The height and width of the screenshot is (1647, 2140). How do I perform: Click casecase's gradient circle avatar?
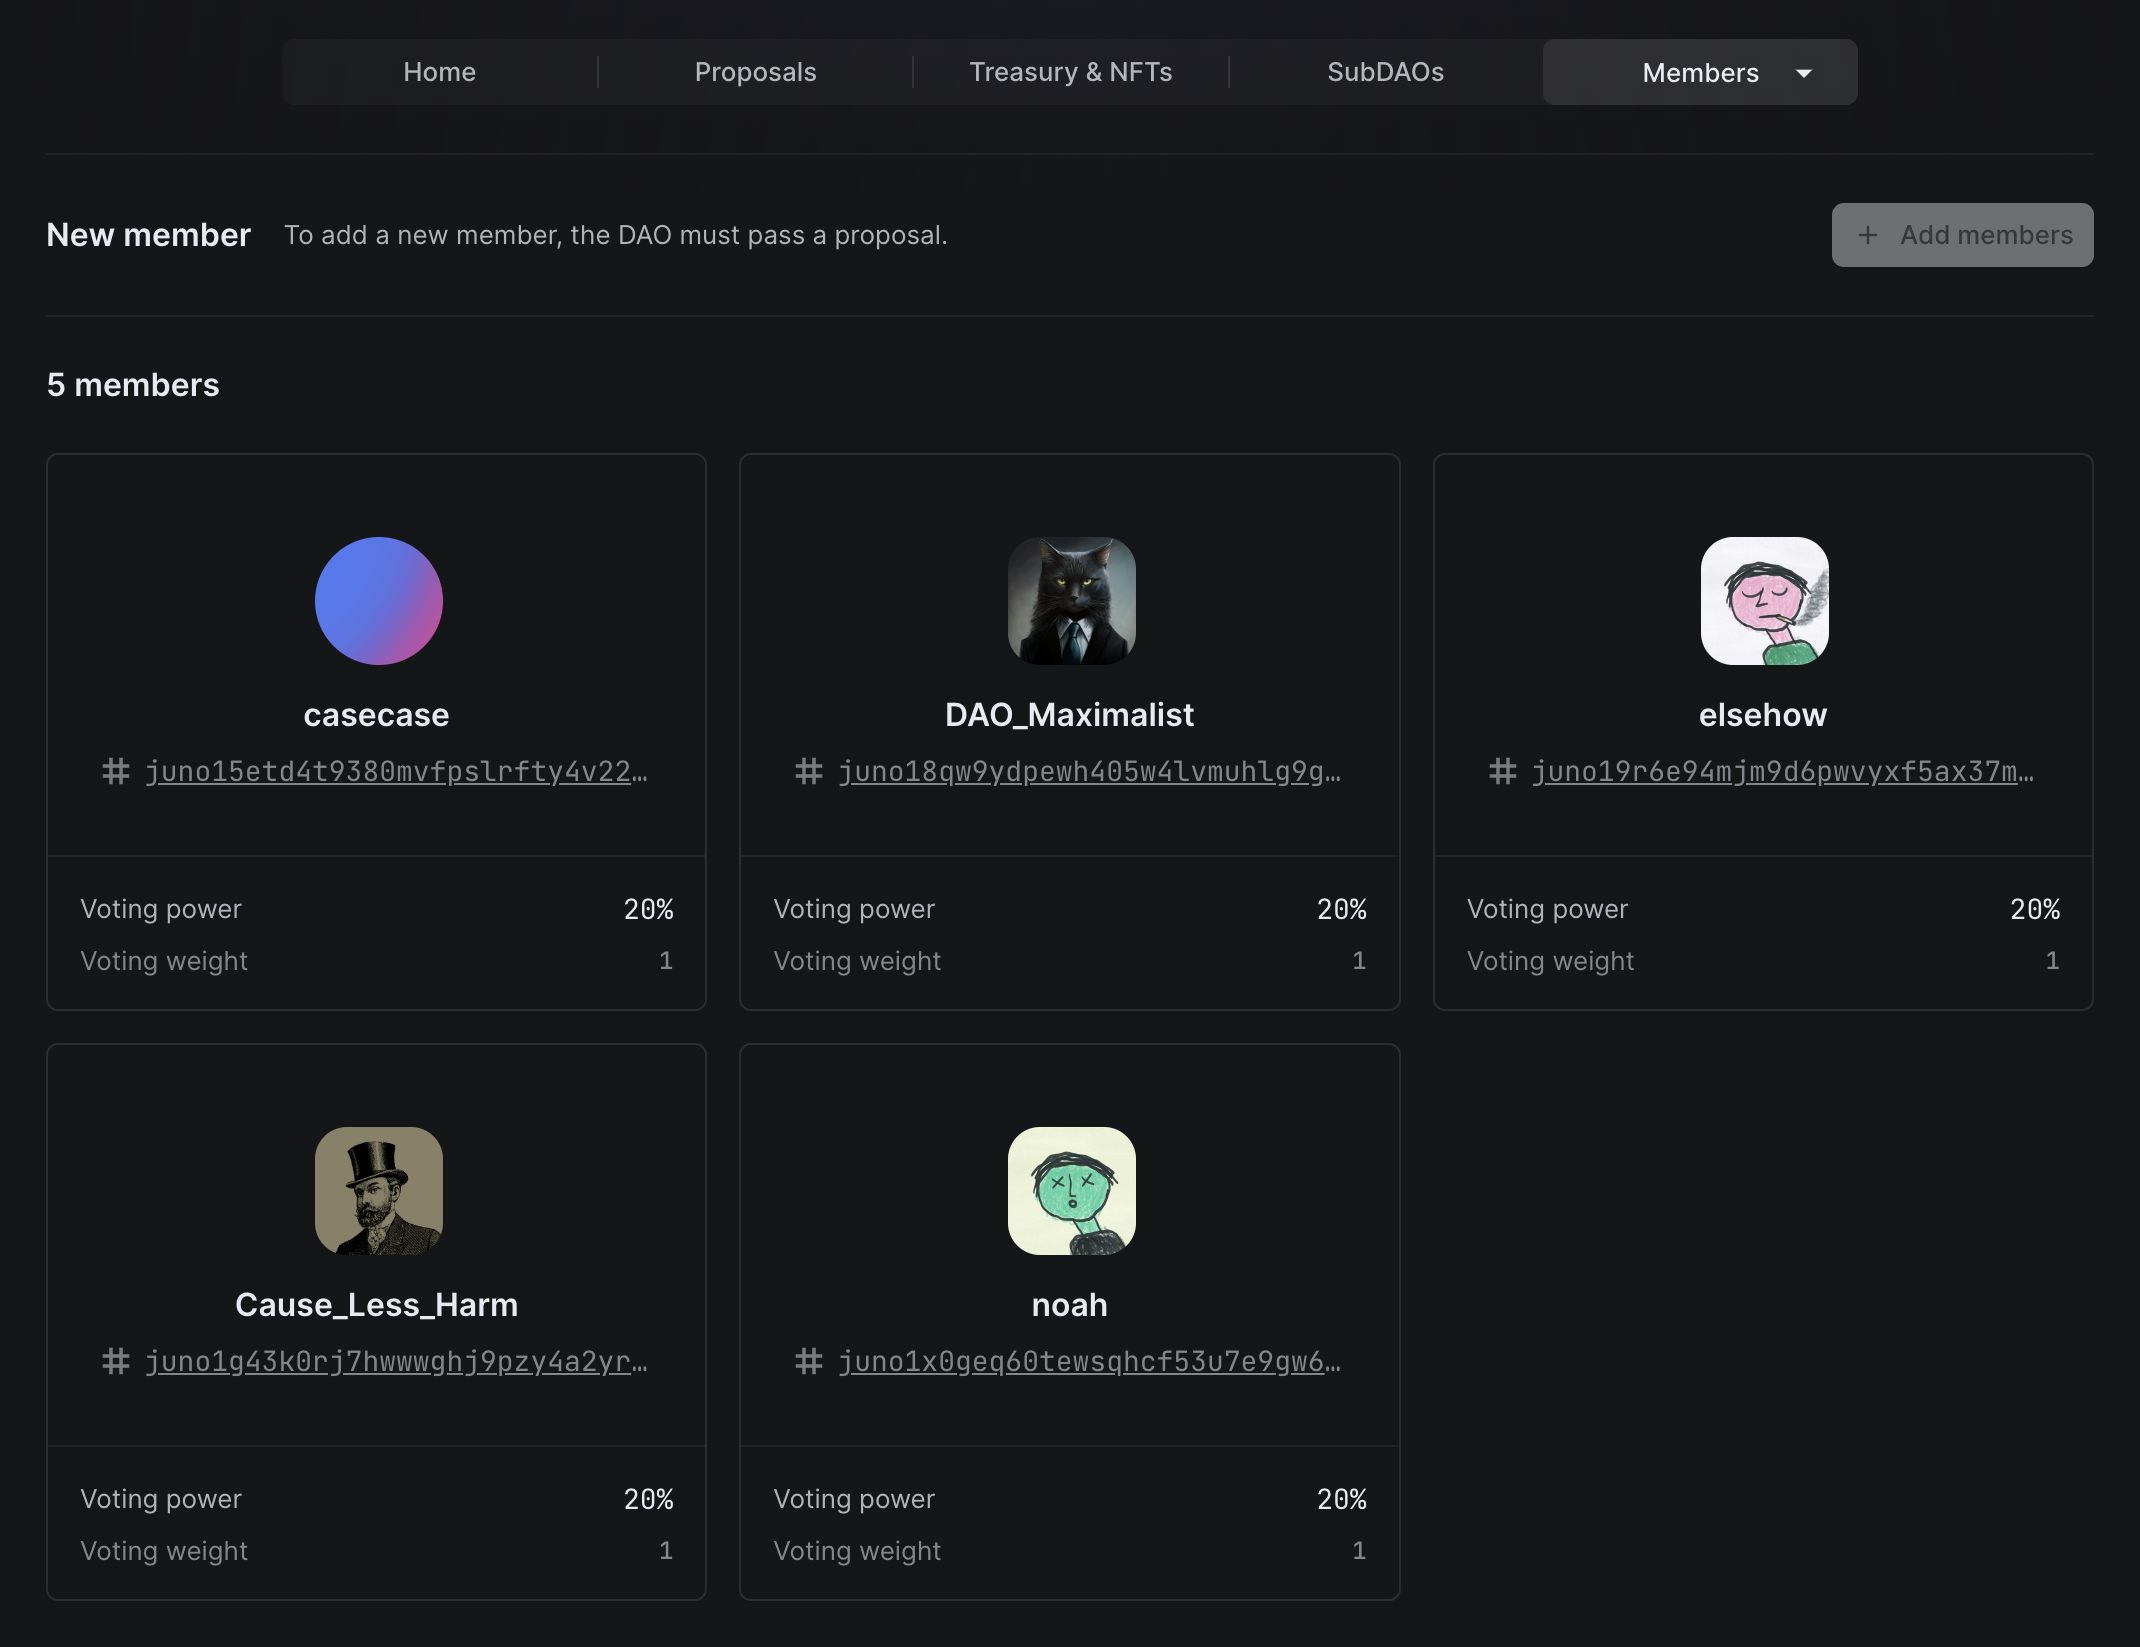click(x=378, y=601)
